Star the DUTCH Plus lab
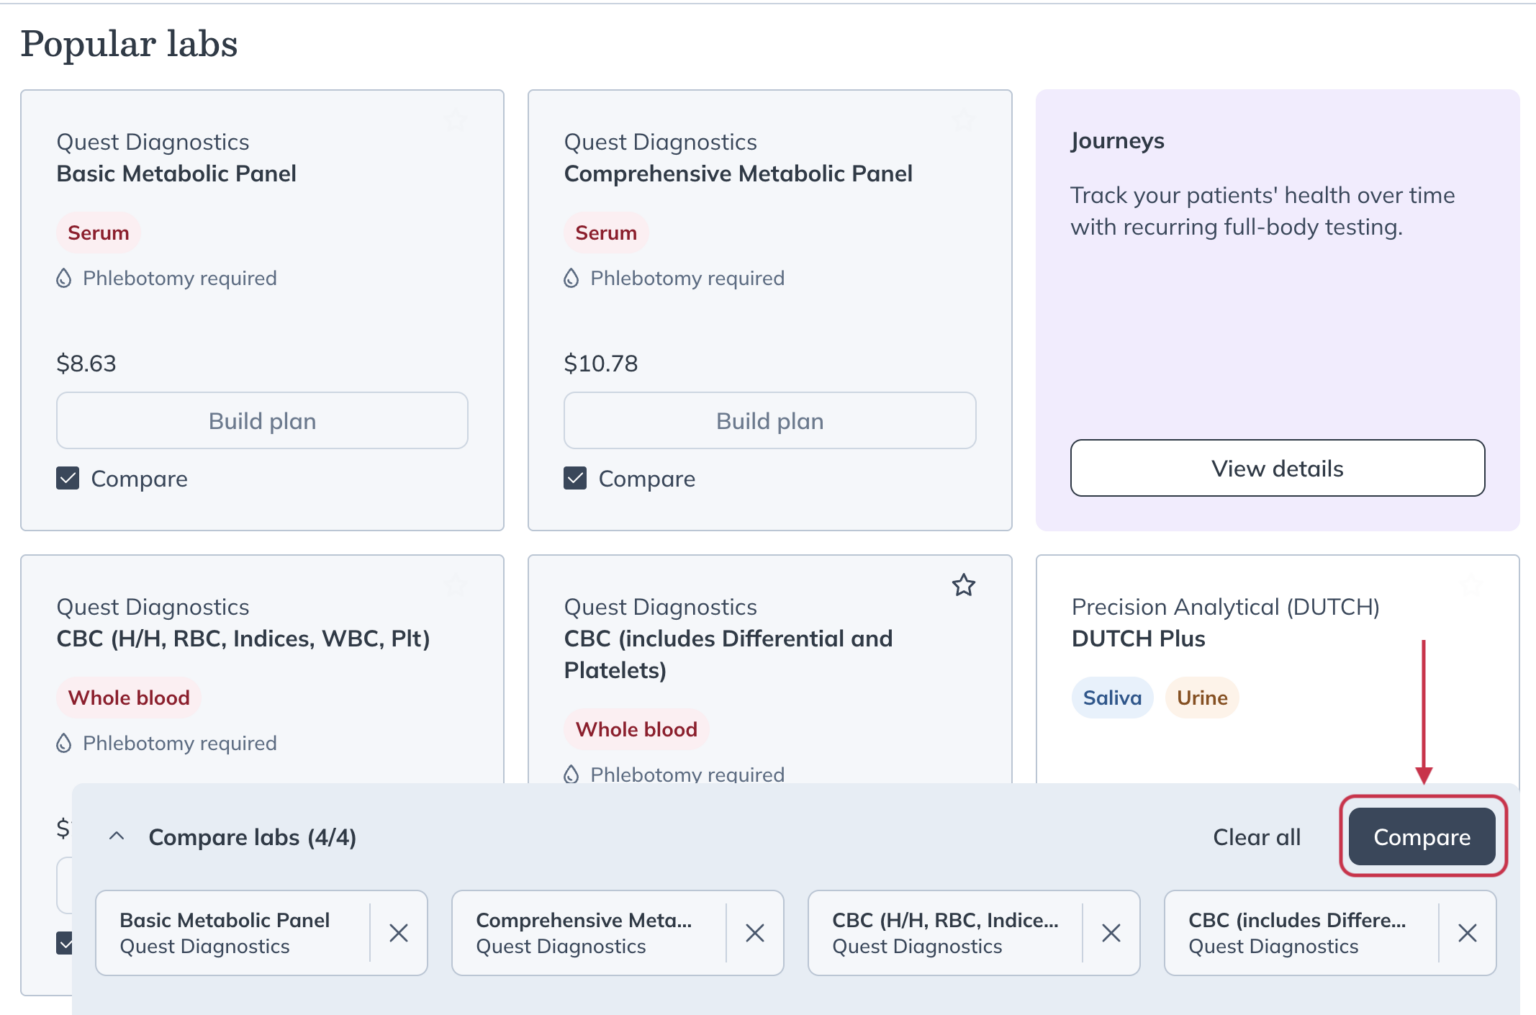Image resolution: width=1536 pixels, height=1015 pixels. pyautogui.click(x=1470, y=587)
